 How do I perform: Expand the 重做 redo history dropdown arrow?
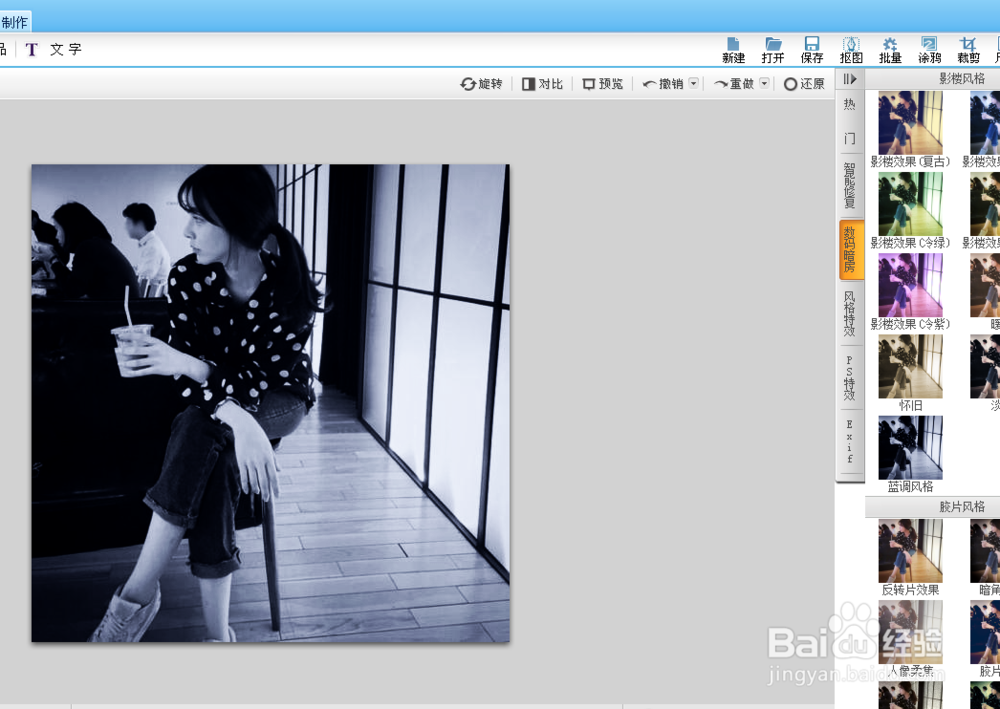764,83
